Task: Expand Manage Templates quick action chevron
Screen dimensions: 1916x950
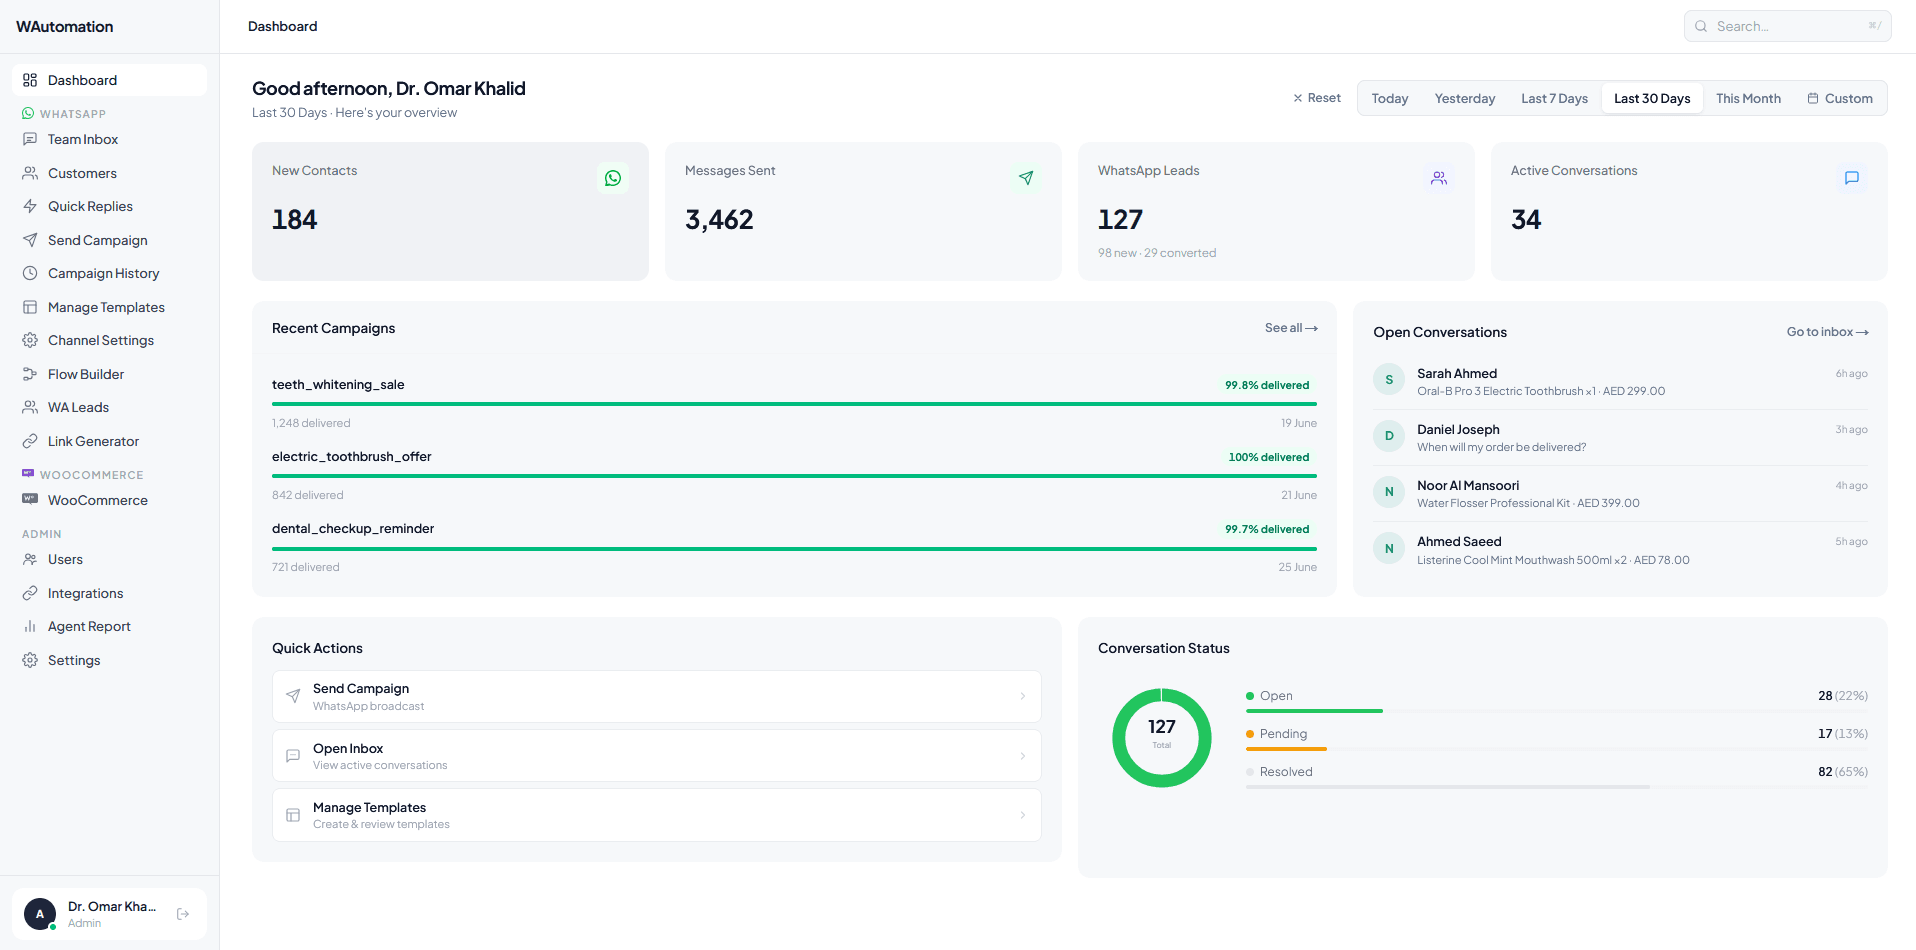Action: [1022, 815]
